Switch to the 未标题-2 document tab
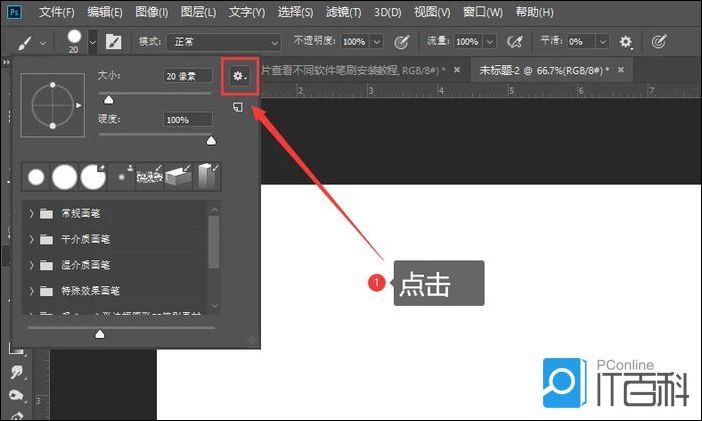Viewport: 702px width, 421px height. tap(544, 70)
